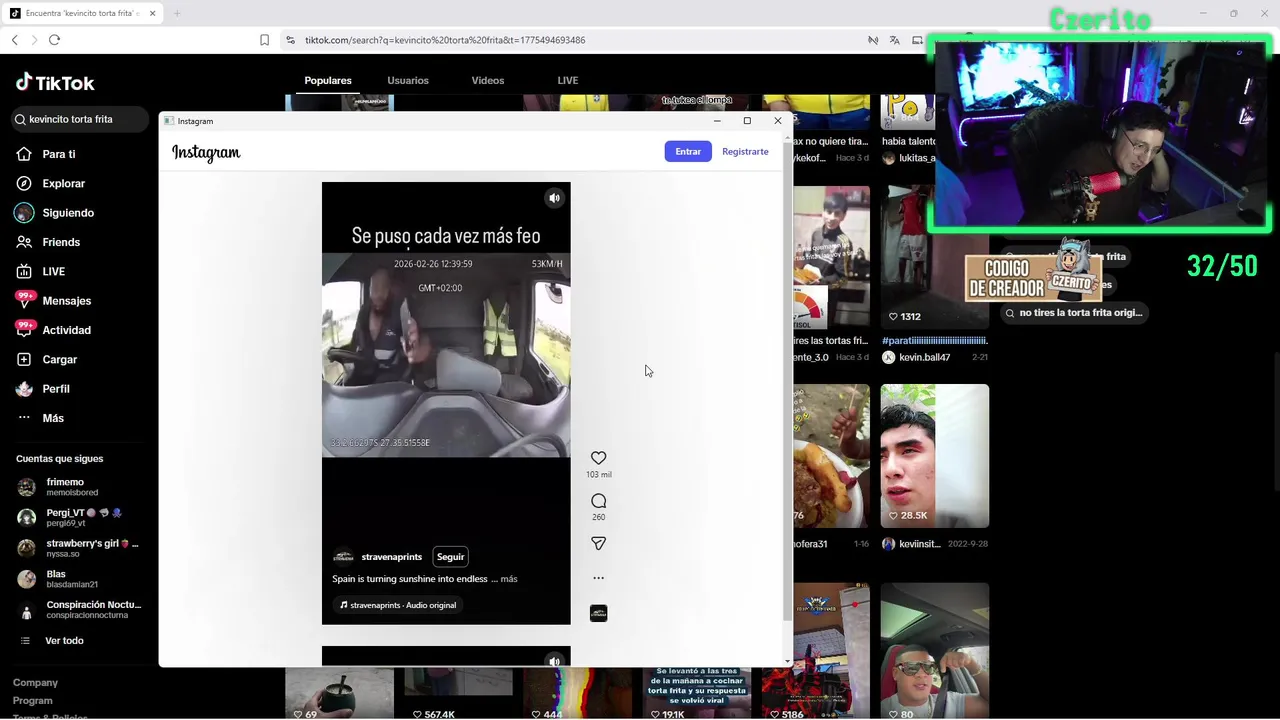
Task: Switch to the Populares tab
Action: 328,81
